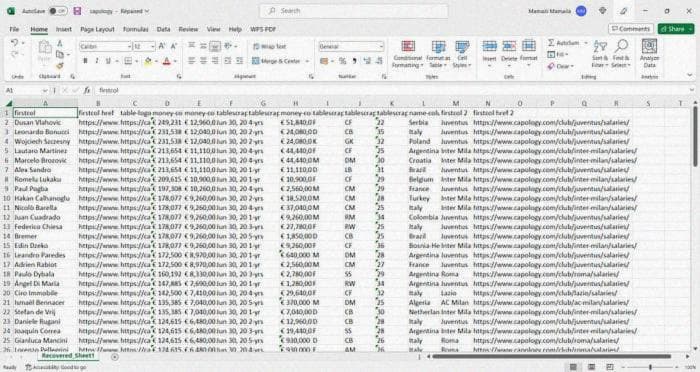Image resolution: width=700 pixels, height=372 pixels.
Task: Adjust the zoom slider in status bar
Action: (x=650, y=367)
